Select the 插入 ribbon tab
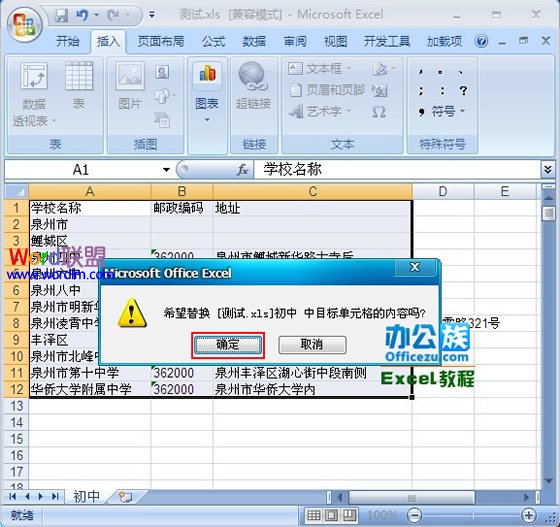The height and width of the screenshot is (527, 560). [108, 42]
